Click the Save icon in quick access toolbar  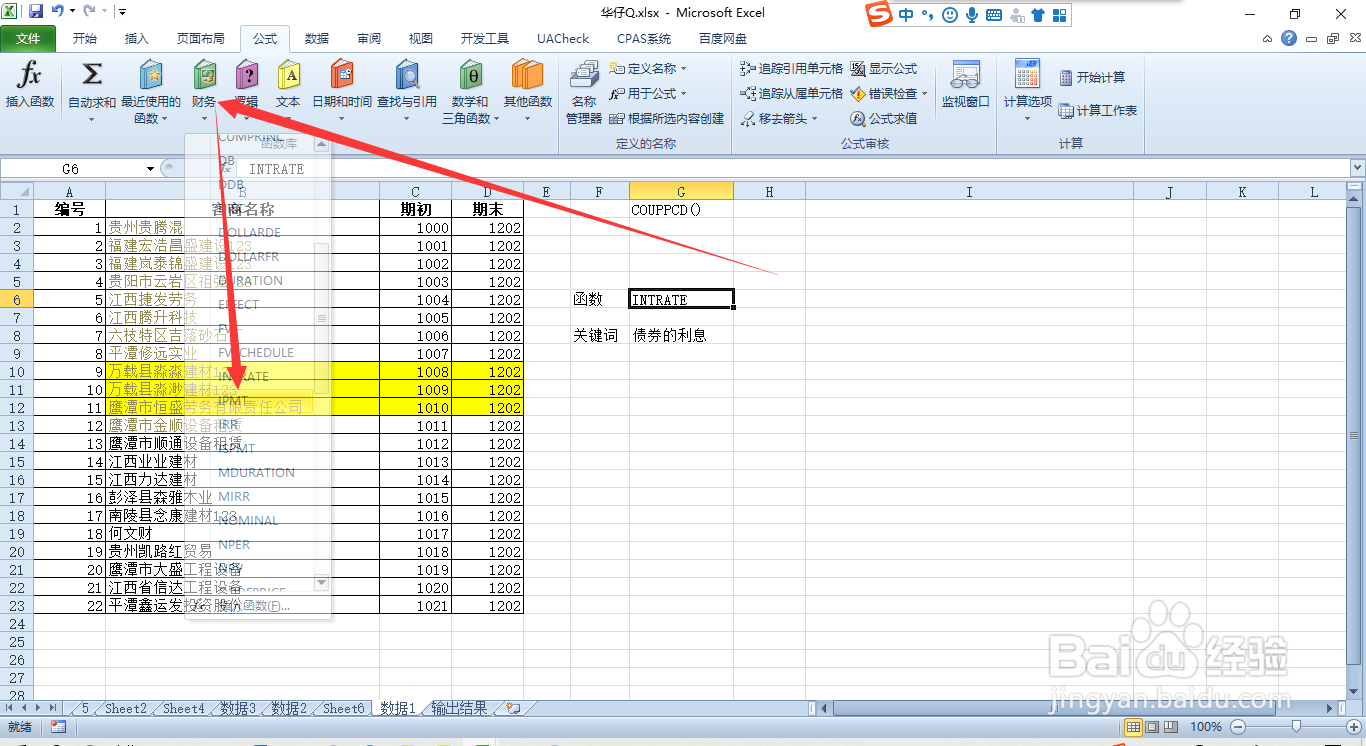pos(36,12)
